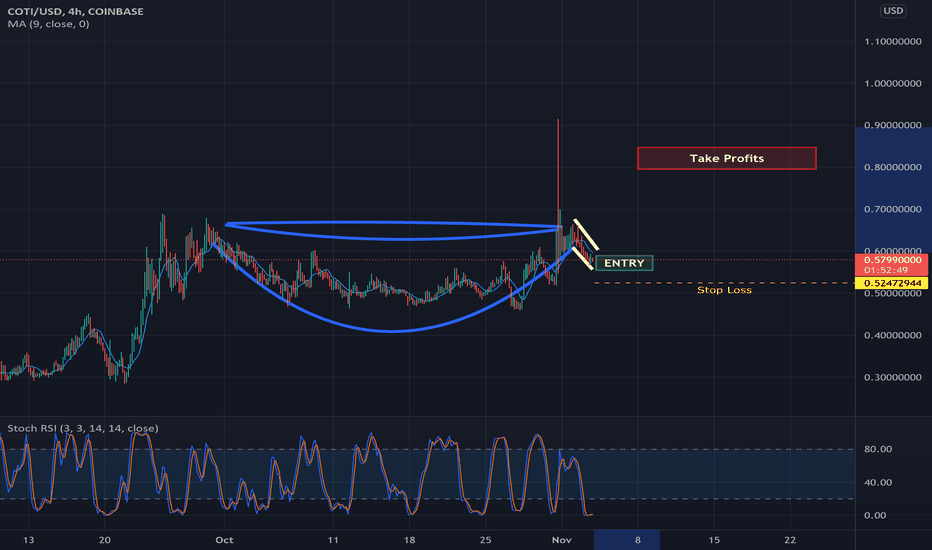Click the 1.10000000 price axis value
This screenshot has height=550, width=932.
893,42
